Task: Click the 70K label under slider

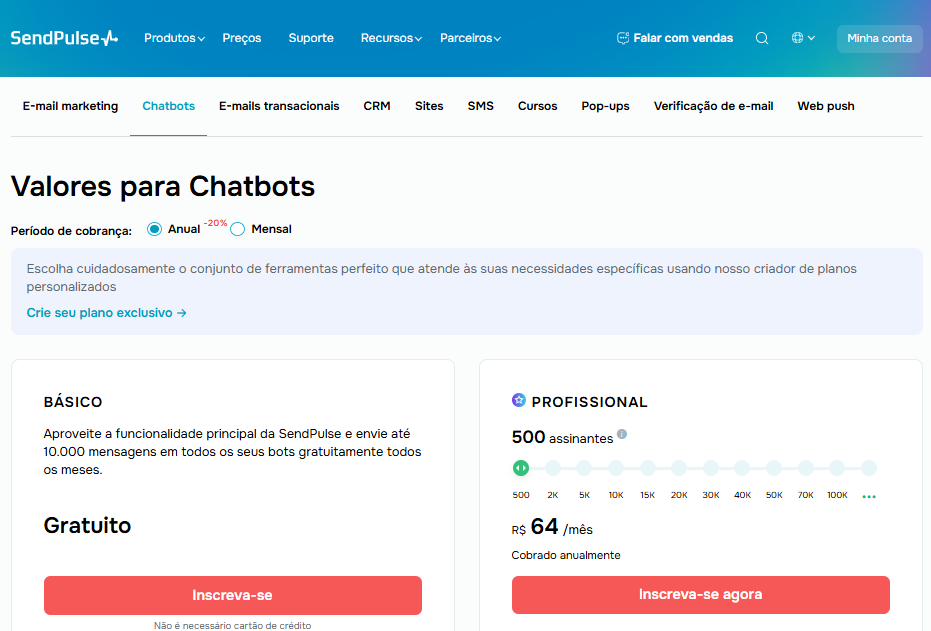Action: click(806, 495)
